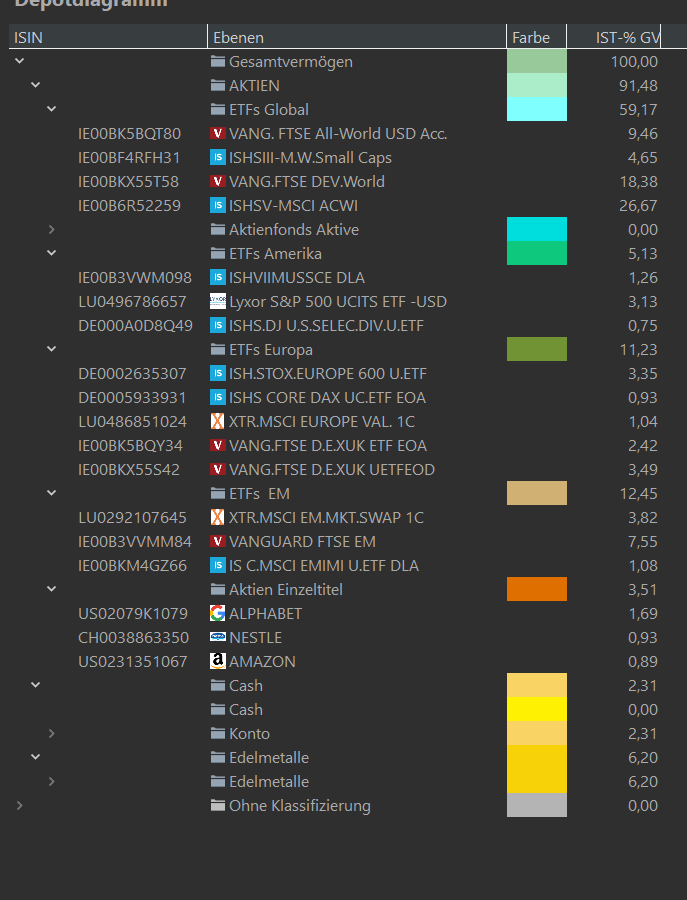This screenshot has width=687, height=900.
Task: Click the iShares icon beside IS C.MSCI EMIMI
Action: [x=218, y=565]
